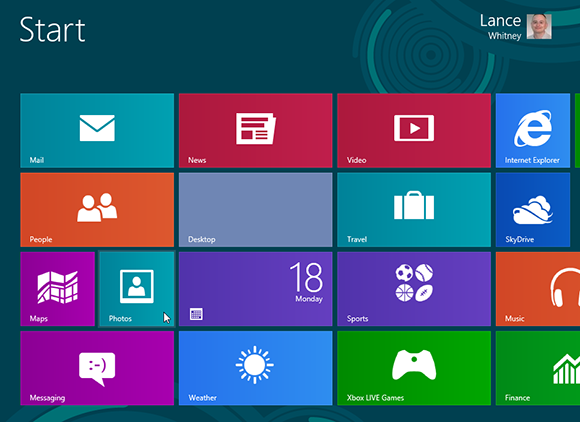Launch Xbox LIVE Games tile
This screenshot has height=422, width=580.
point(414,368)
